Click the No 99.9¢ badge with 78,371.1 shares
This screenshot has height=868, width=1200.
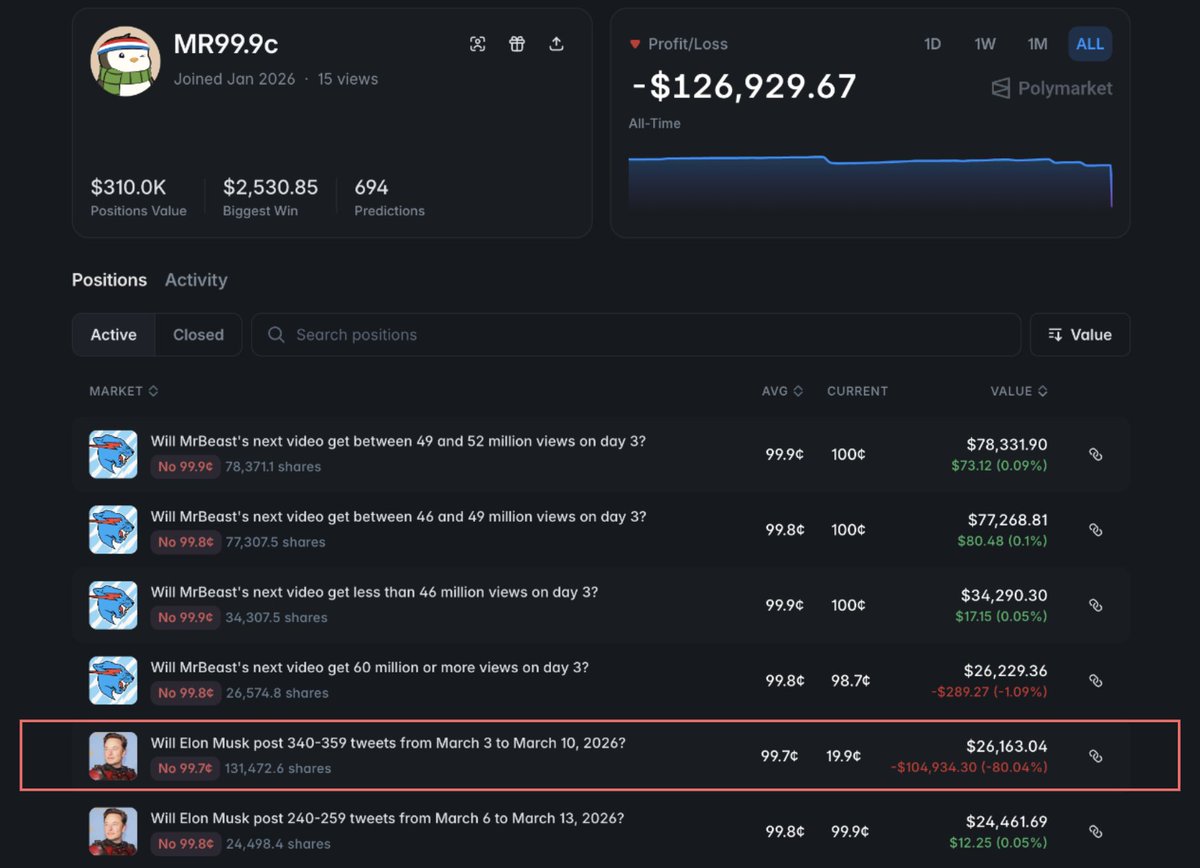(x=185, y=466)
